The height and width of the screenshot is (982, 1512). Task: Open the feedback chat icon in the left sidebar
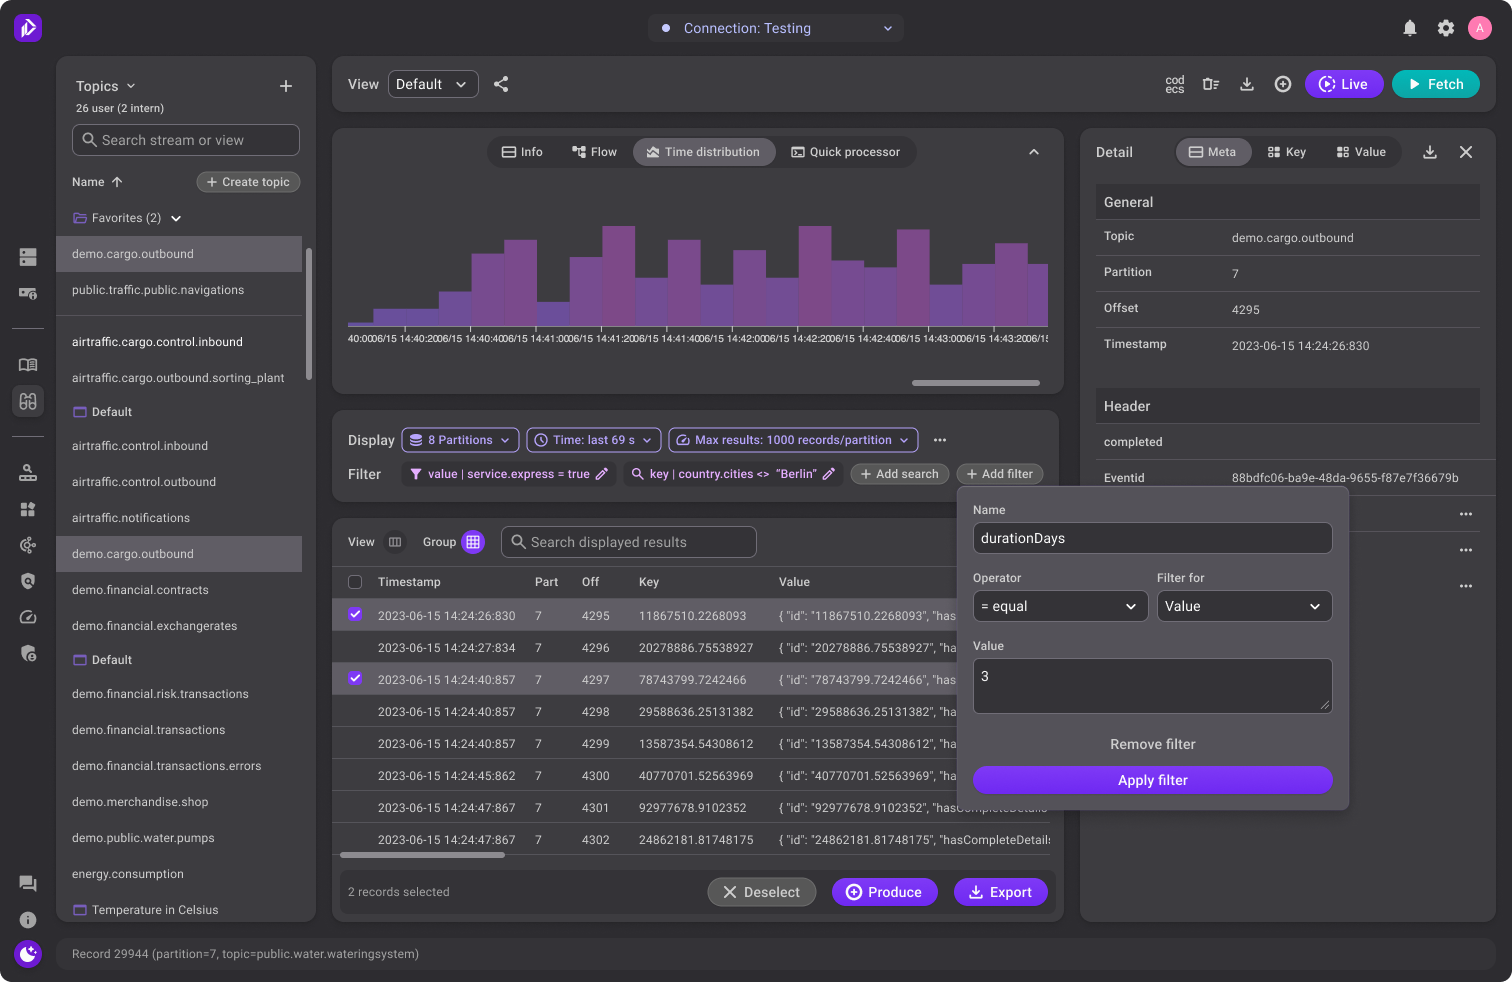28,883
